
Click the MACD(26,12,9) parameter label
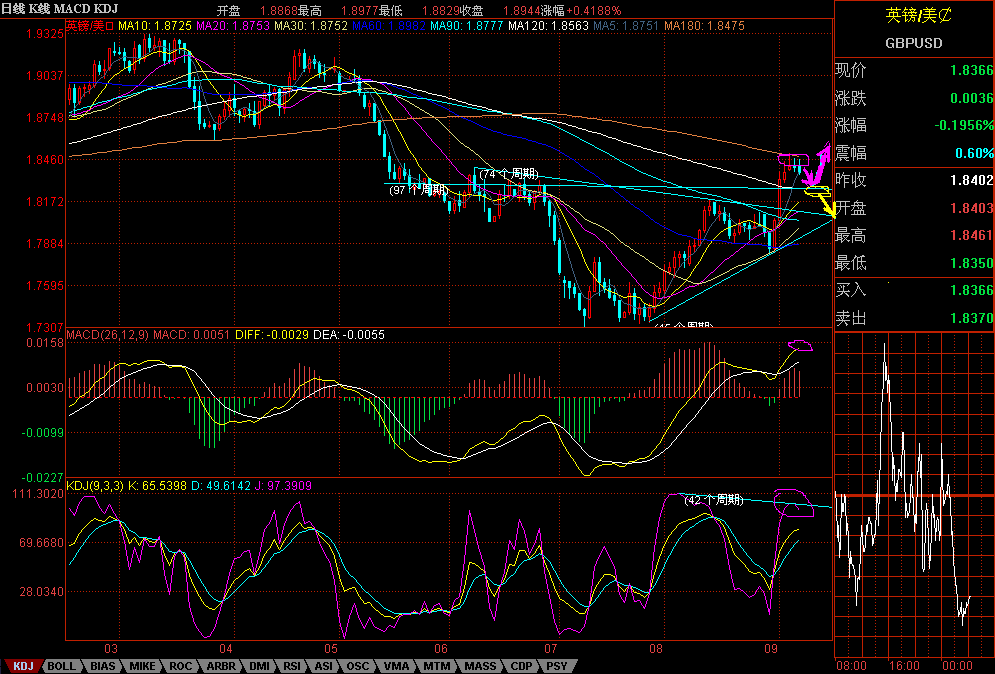click(x=107, y=335)
